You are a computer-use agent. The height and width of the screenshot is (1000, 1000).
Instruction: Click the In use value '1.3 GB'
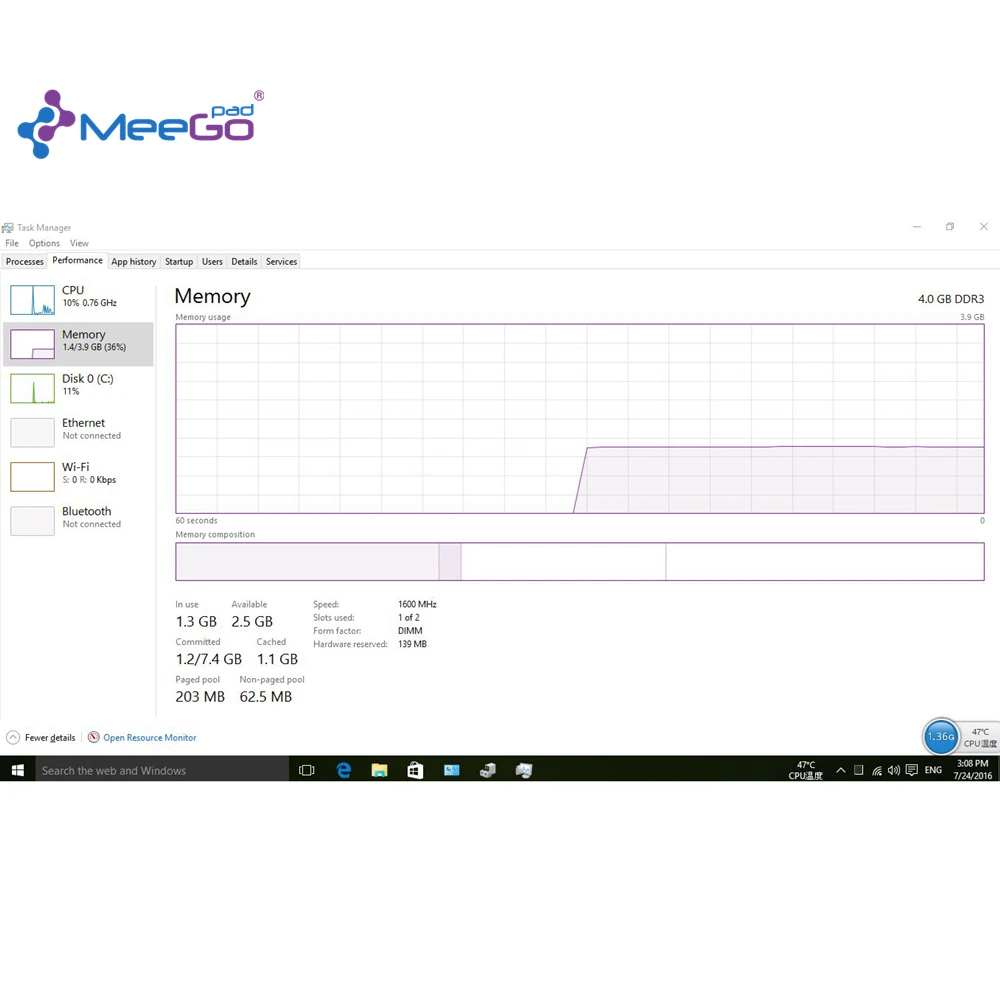[x=196, y=621]
